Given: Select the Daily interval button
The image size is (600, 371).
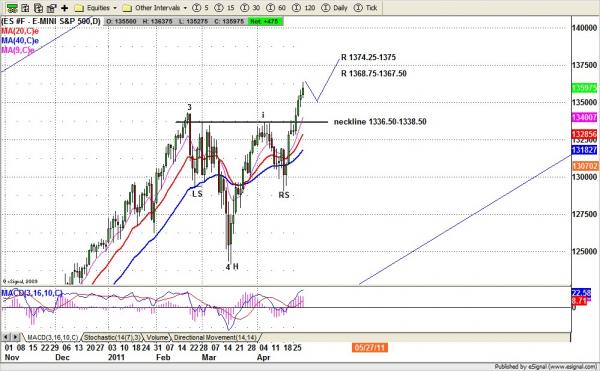Looking at the screenshot, I should 334,8.
